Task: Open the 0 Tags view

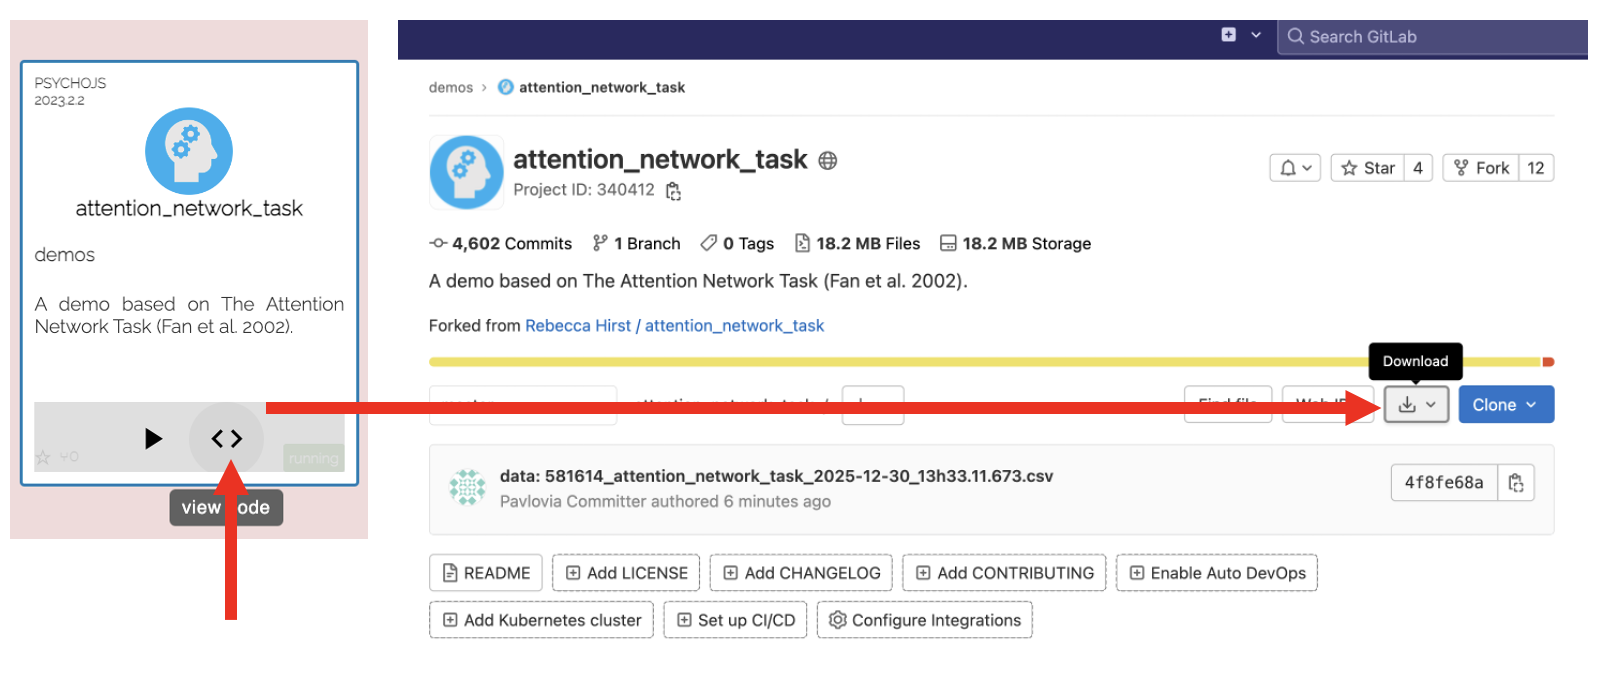Action: coord(737,244)
